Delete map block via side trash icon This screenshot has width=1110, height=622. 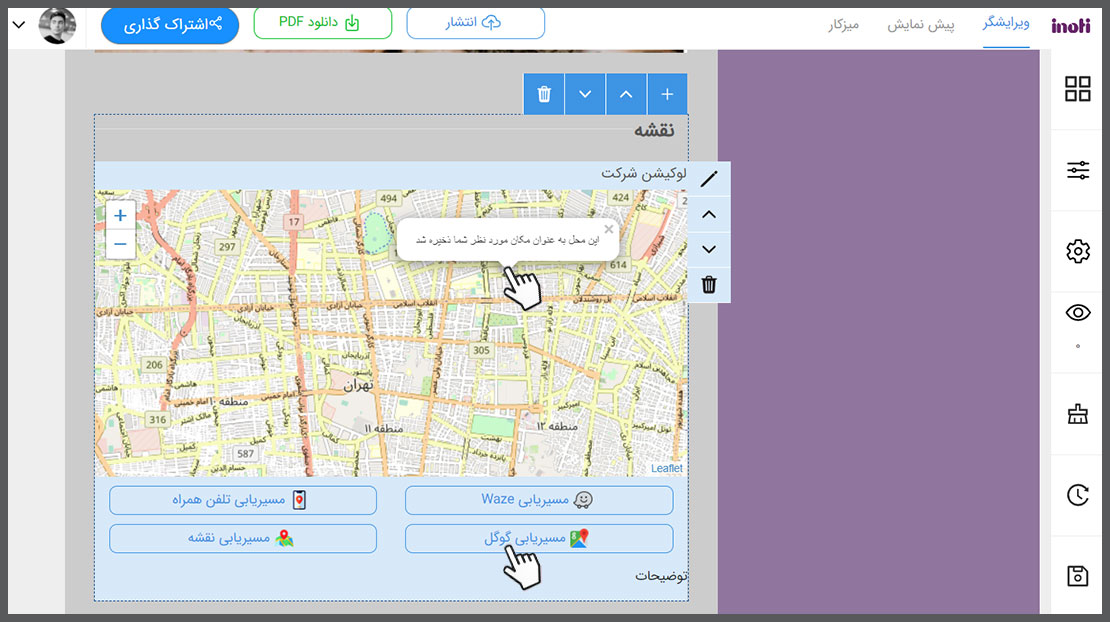point(709,284)
